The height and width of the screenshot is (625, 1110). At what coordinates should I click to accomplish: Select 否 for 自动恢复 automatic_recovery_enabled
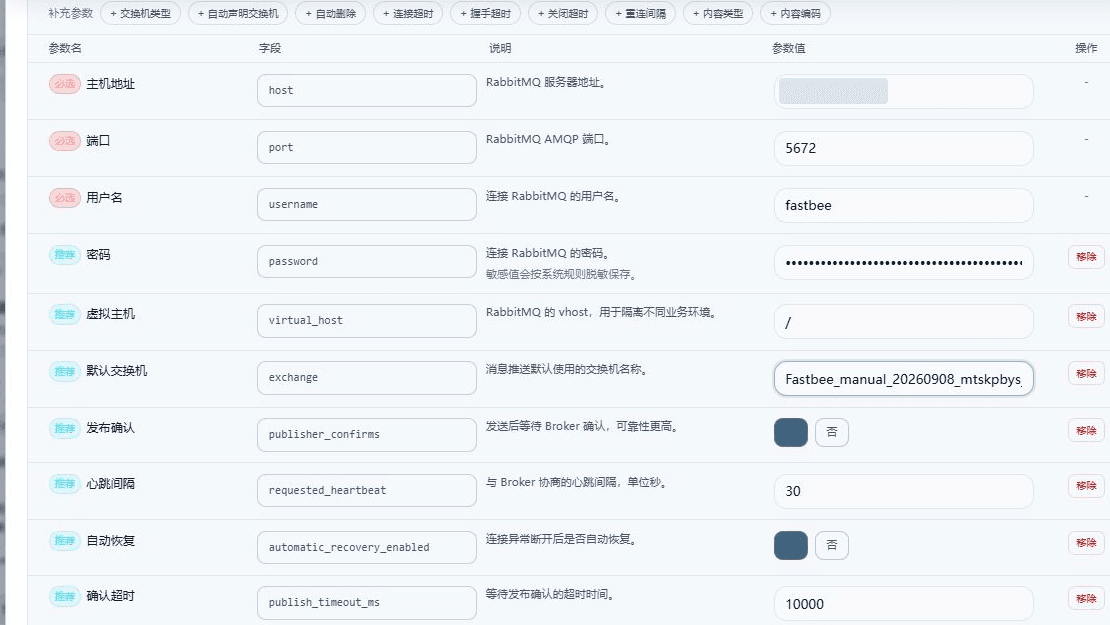(832, 545)
